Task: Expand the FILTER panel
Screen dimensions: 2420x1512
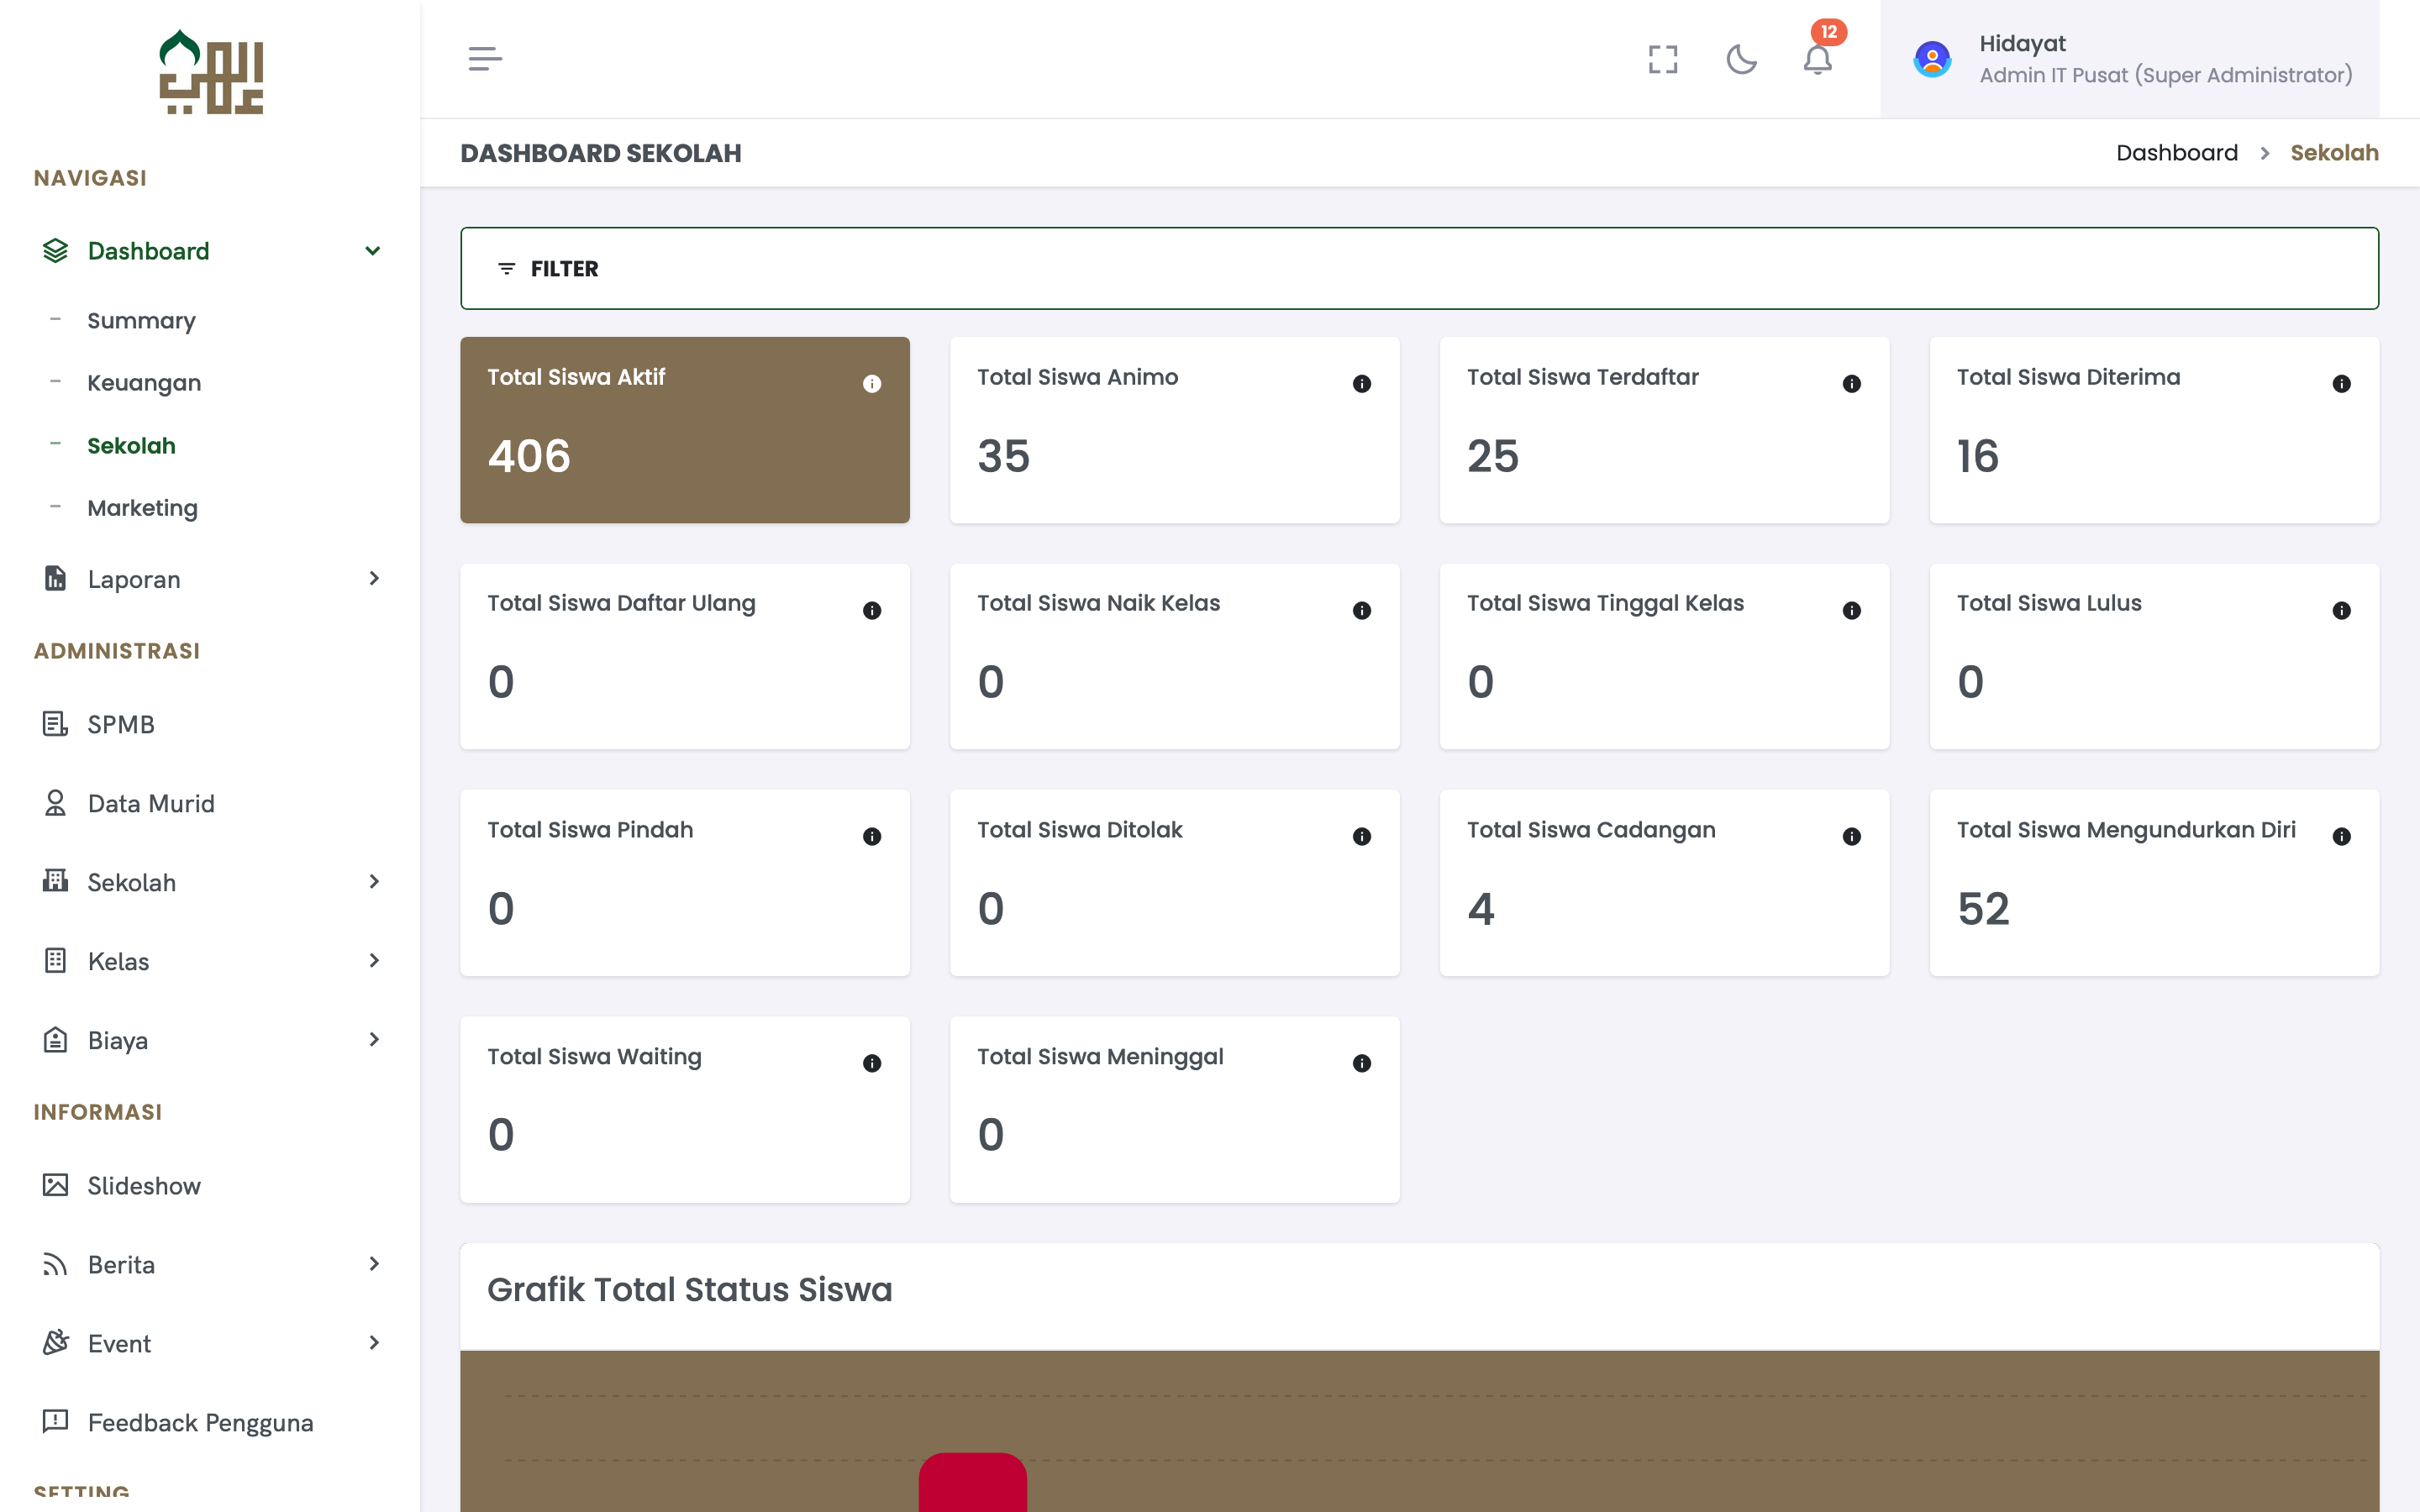Action: point(1419,269)
